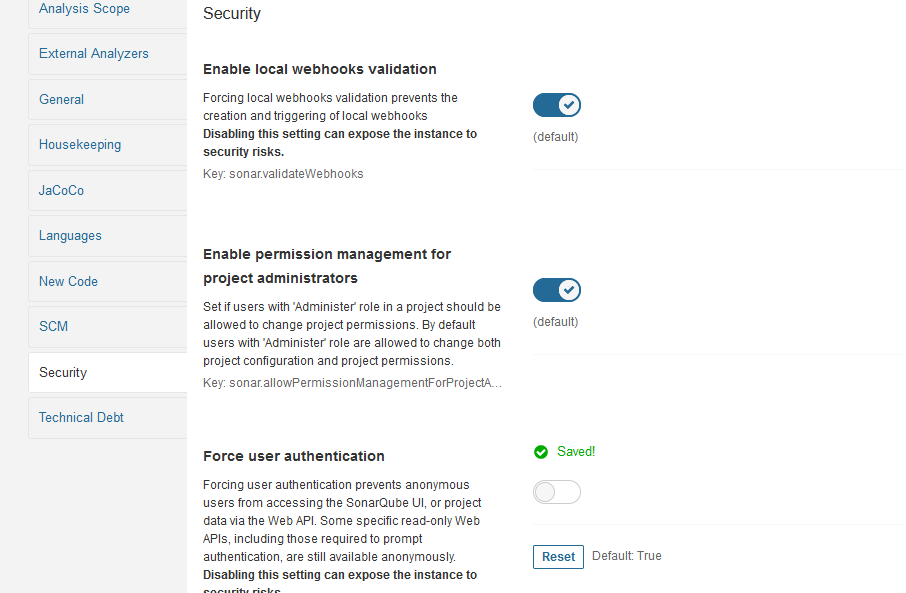
Task: Select the Security category tab
Action: pos(63,373)
